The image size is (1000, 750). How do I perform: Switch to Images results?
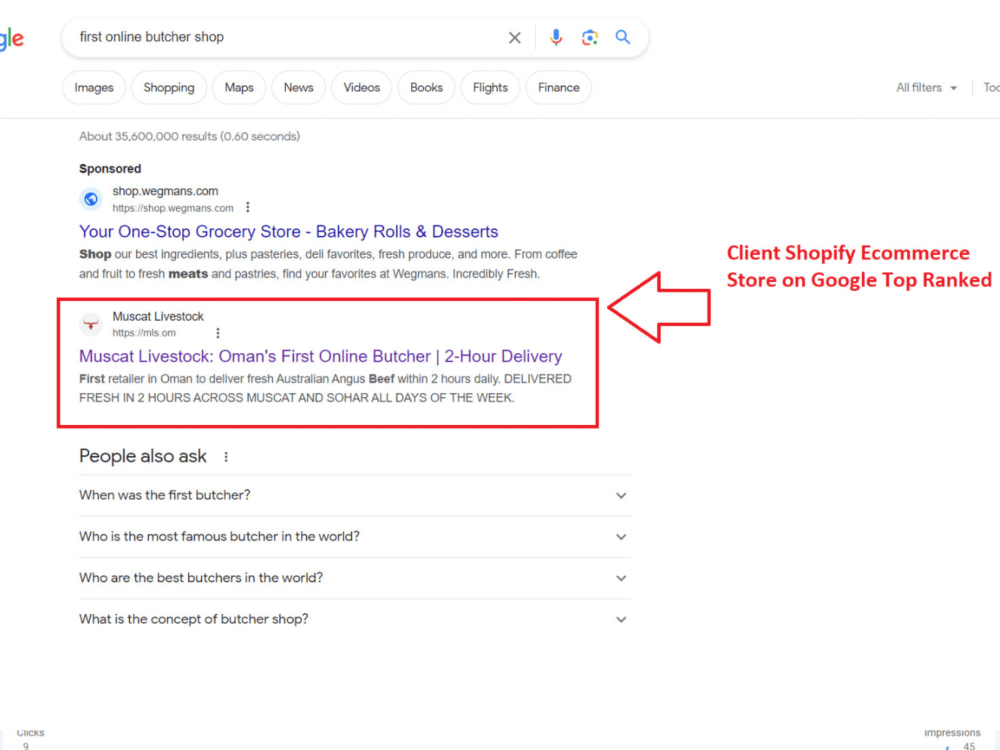point(94,87)
